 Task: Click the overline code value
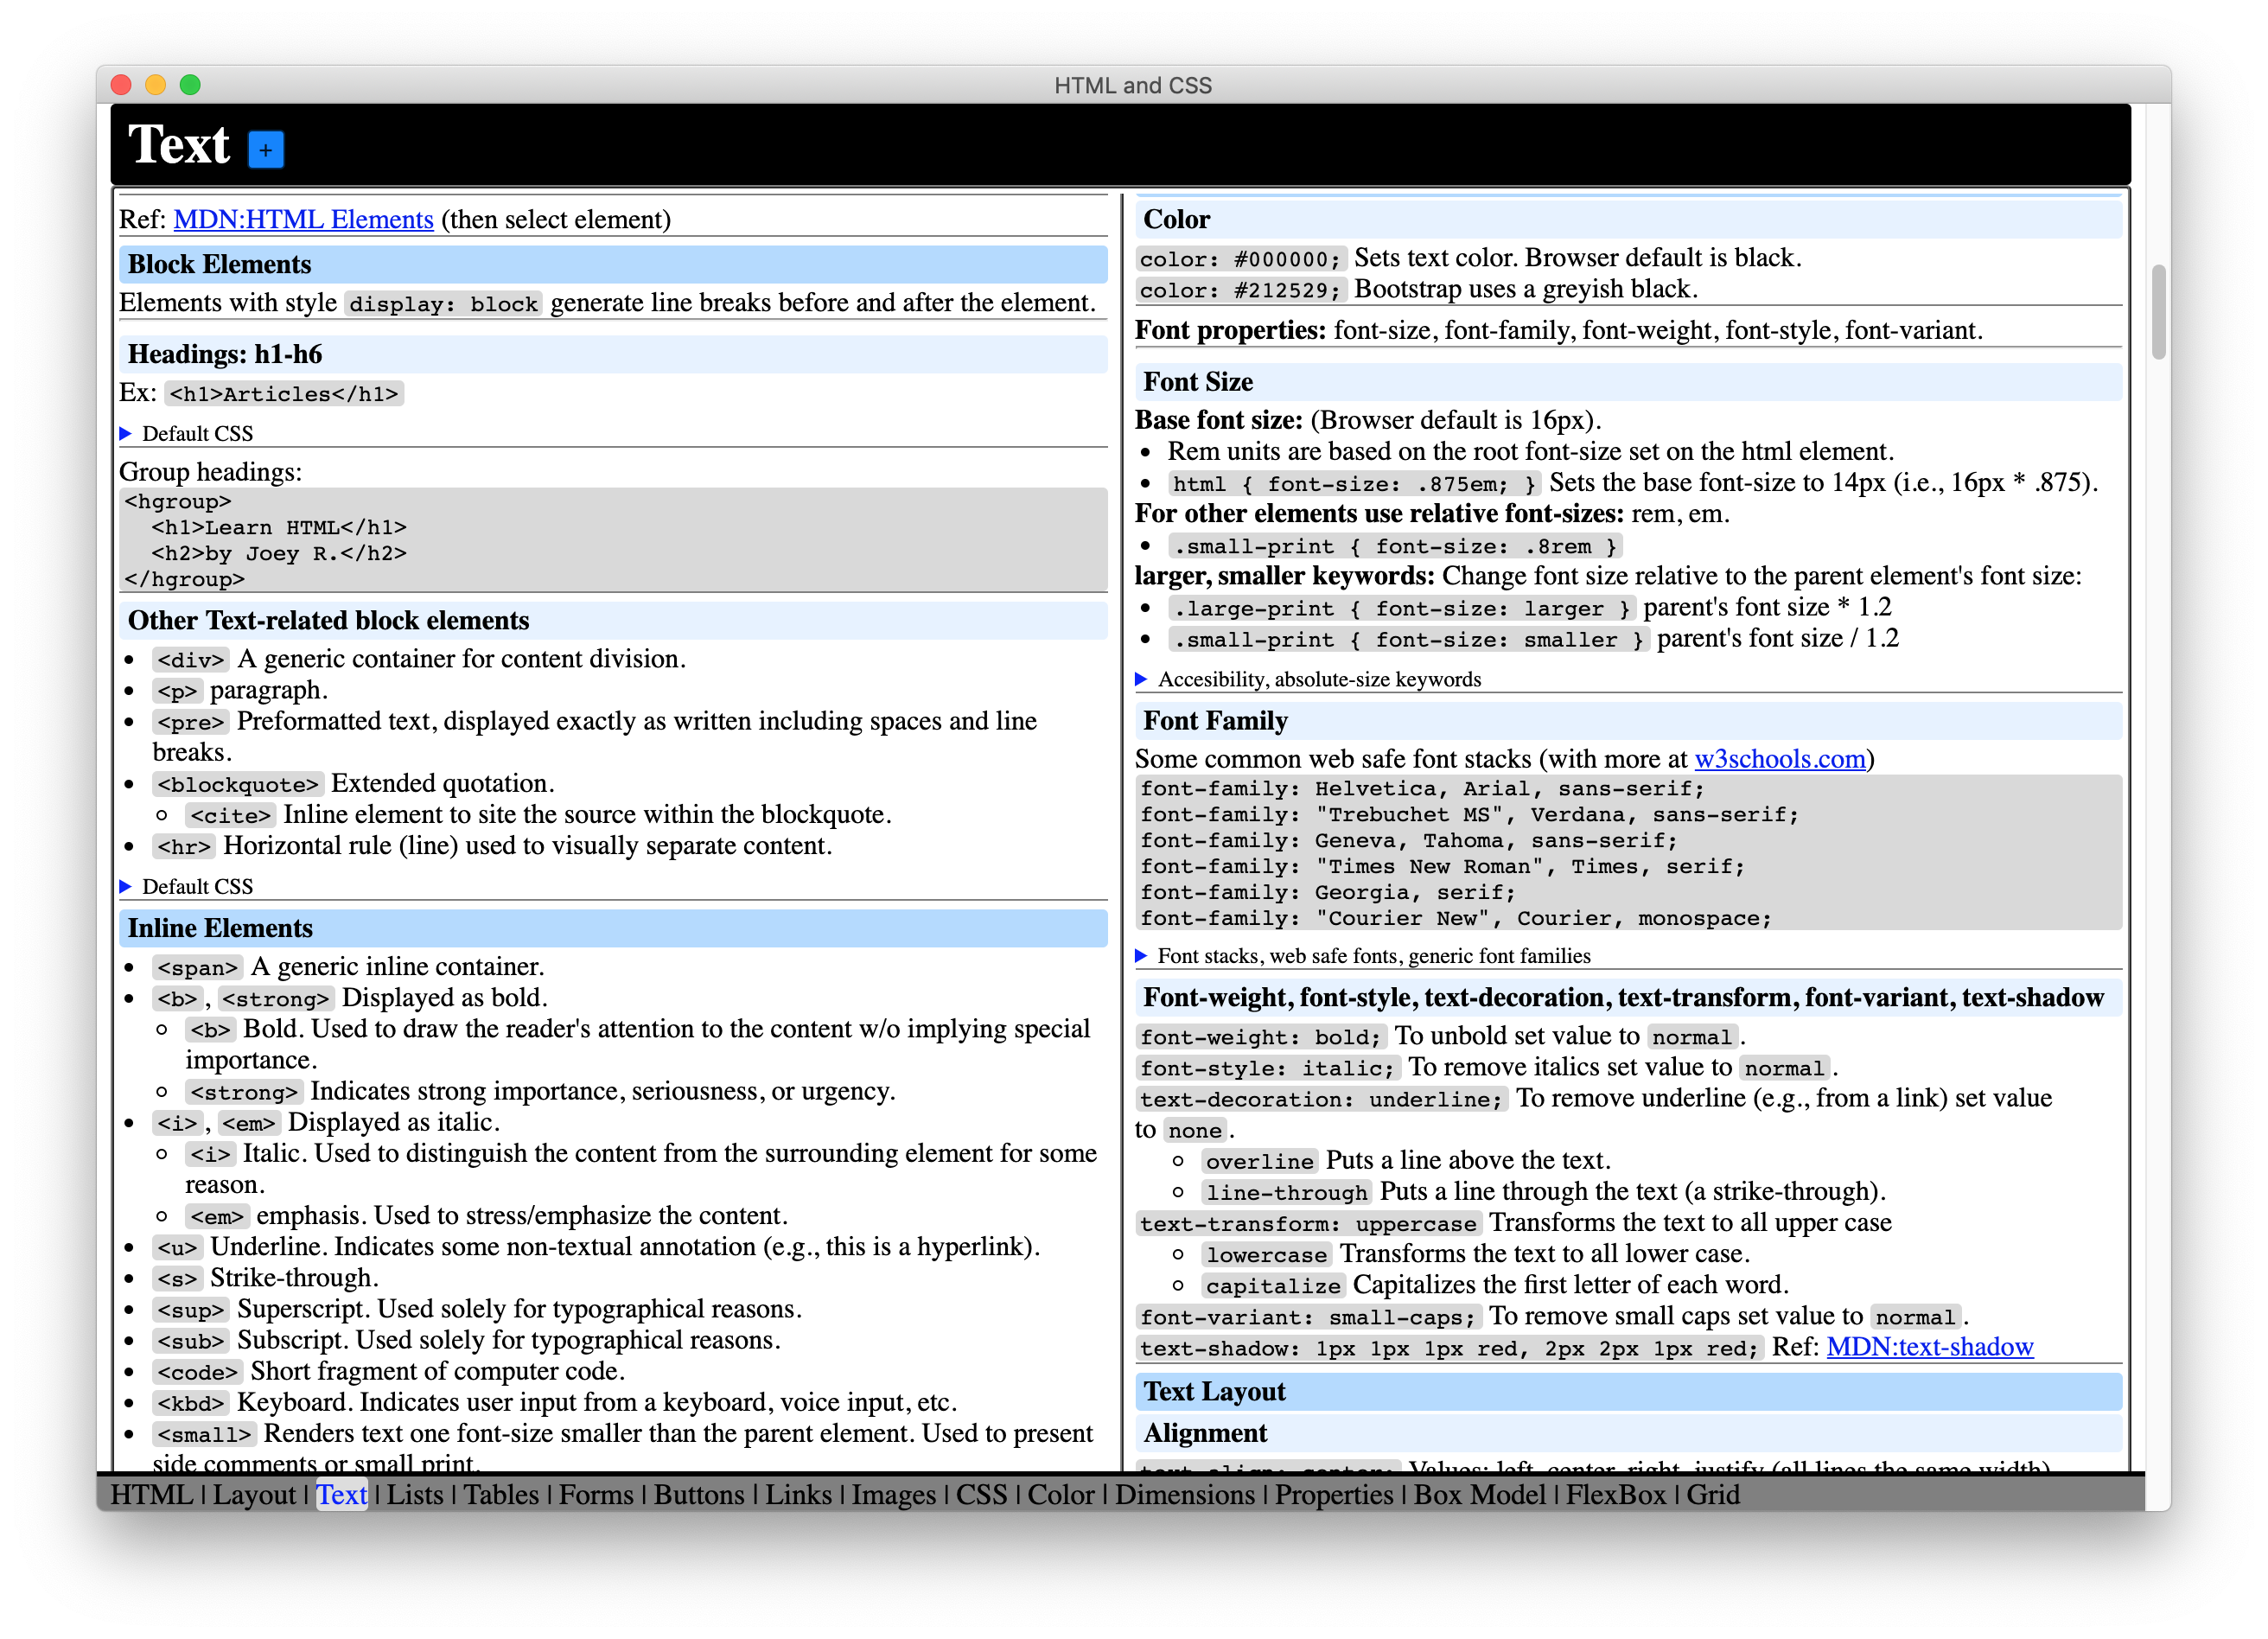click(x=1259, y=1162)
